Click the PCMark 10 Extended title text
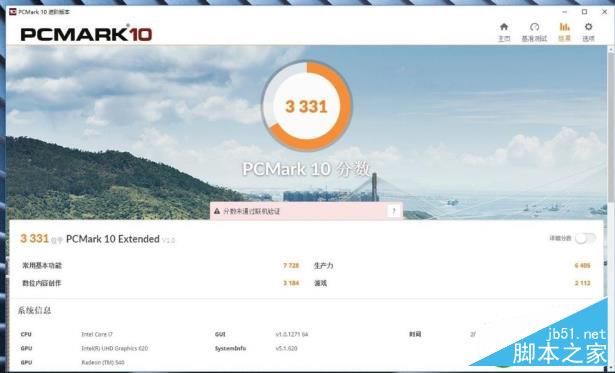Image resolution: width=615 pixels, height=373 pixels. pyautogui.click(x=113, y=239)
